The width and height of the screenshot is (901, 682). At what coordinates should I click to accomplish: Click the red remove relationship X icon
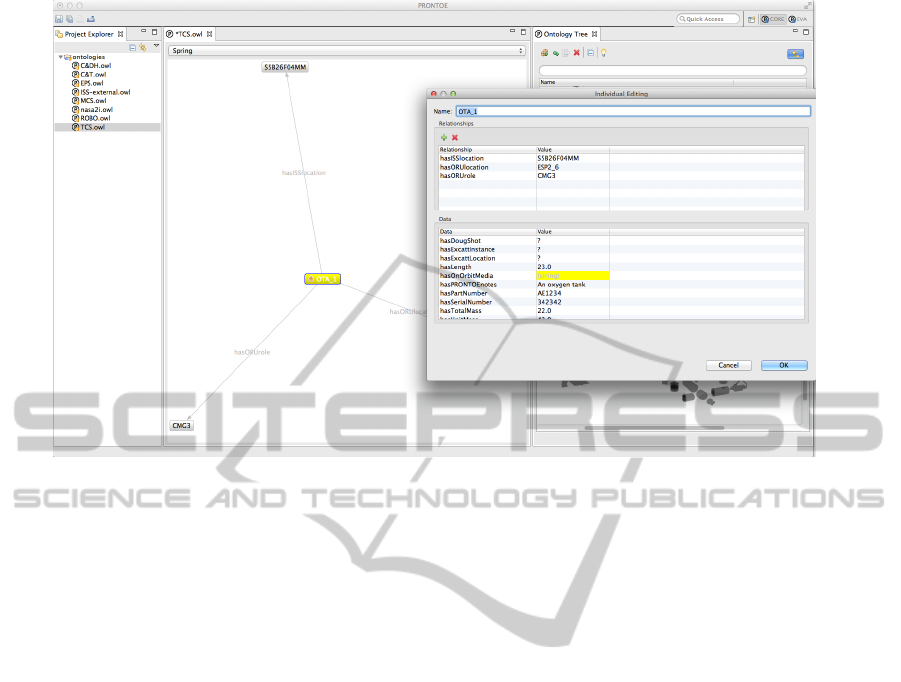(455, 137)
